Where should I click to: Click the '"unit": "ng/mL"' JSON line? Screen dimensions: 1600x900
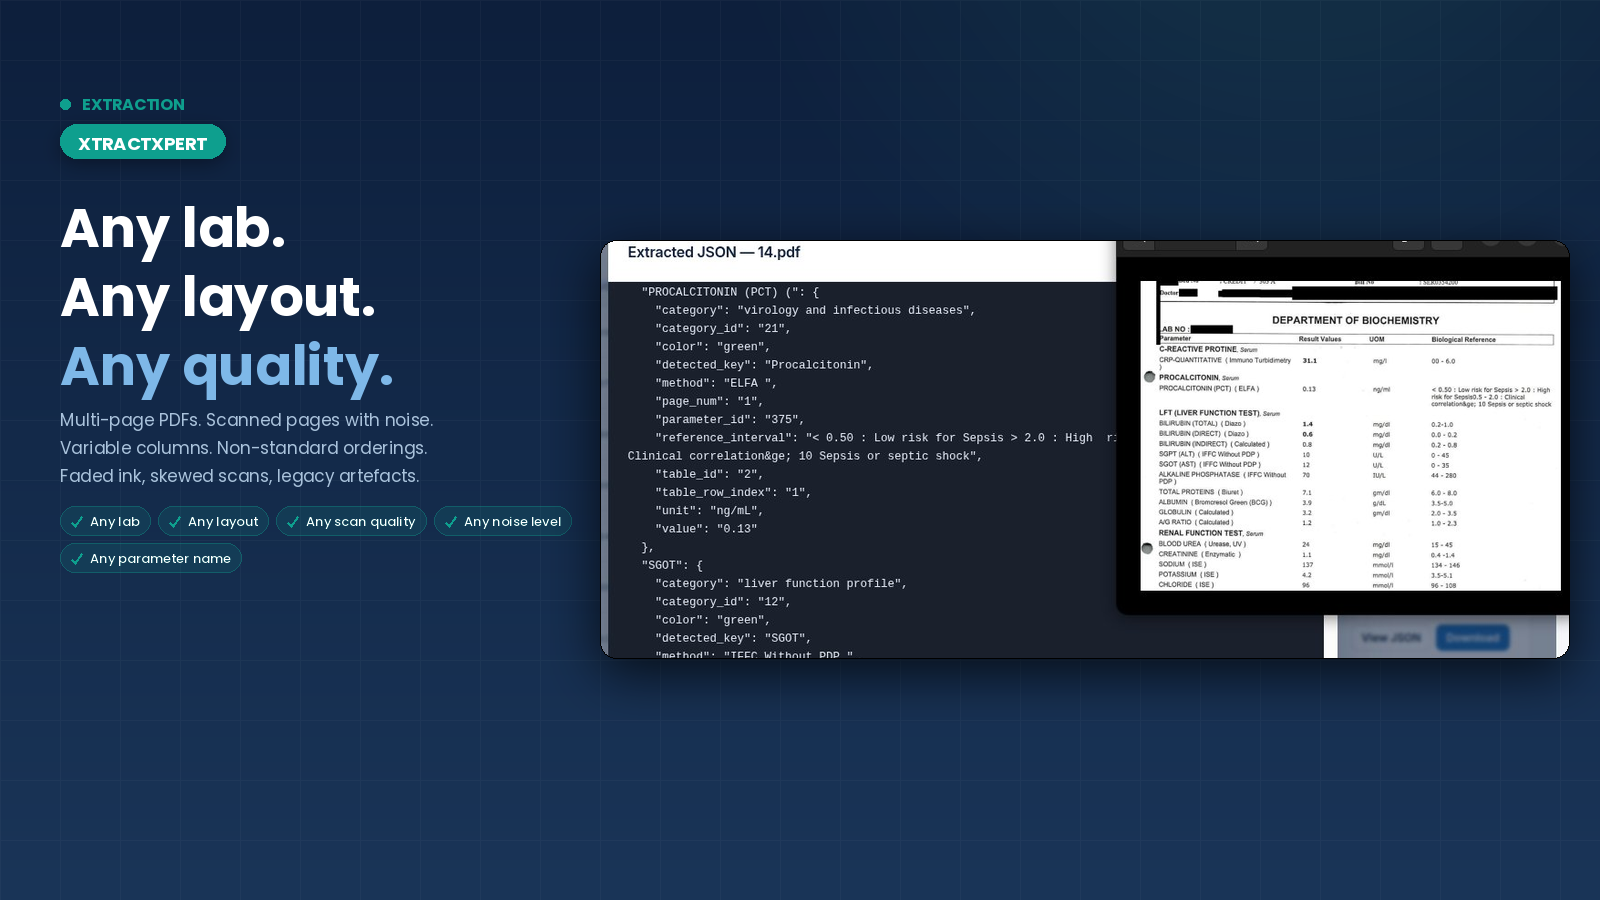[709, 510]
